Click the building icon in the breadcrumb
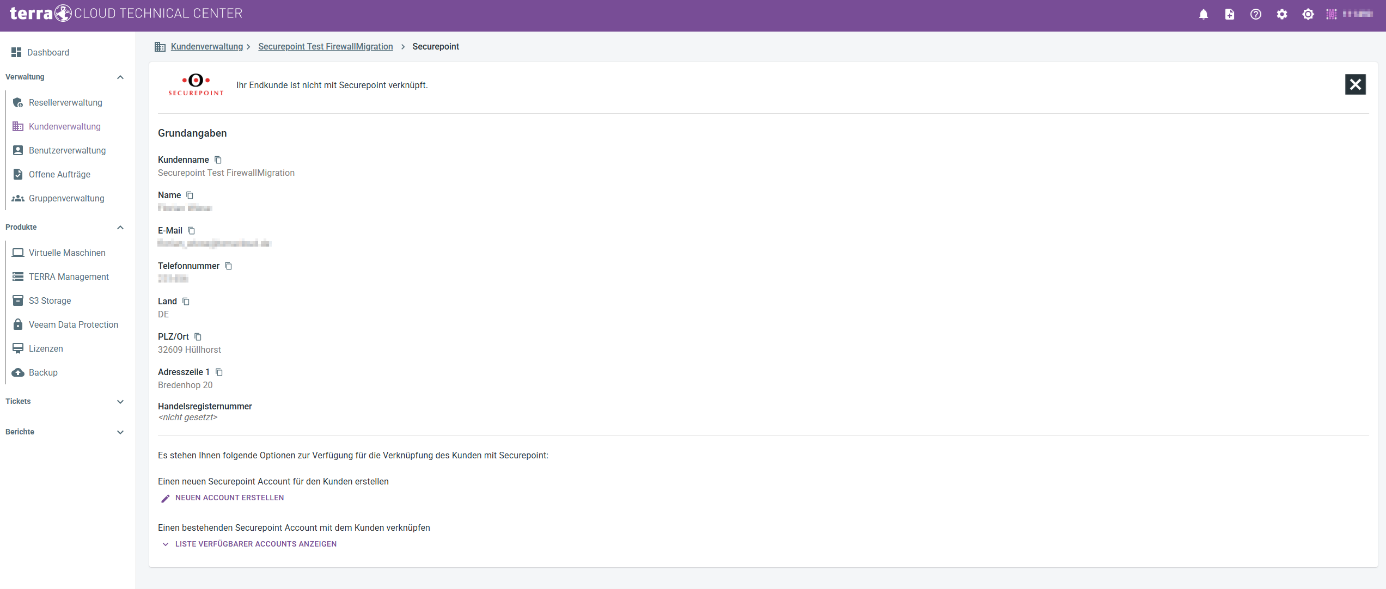The image size is (1386, 589). [x=160, y=46]
